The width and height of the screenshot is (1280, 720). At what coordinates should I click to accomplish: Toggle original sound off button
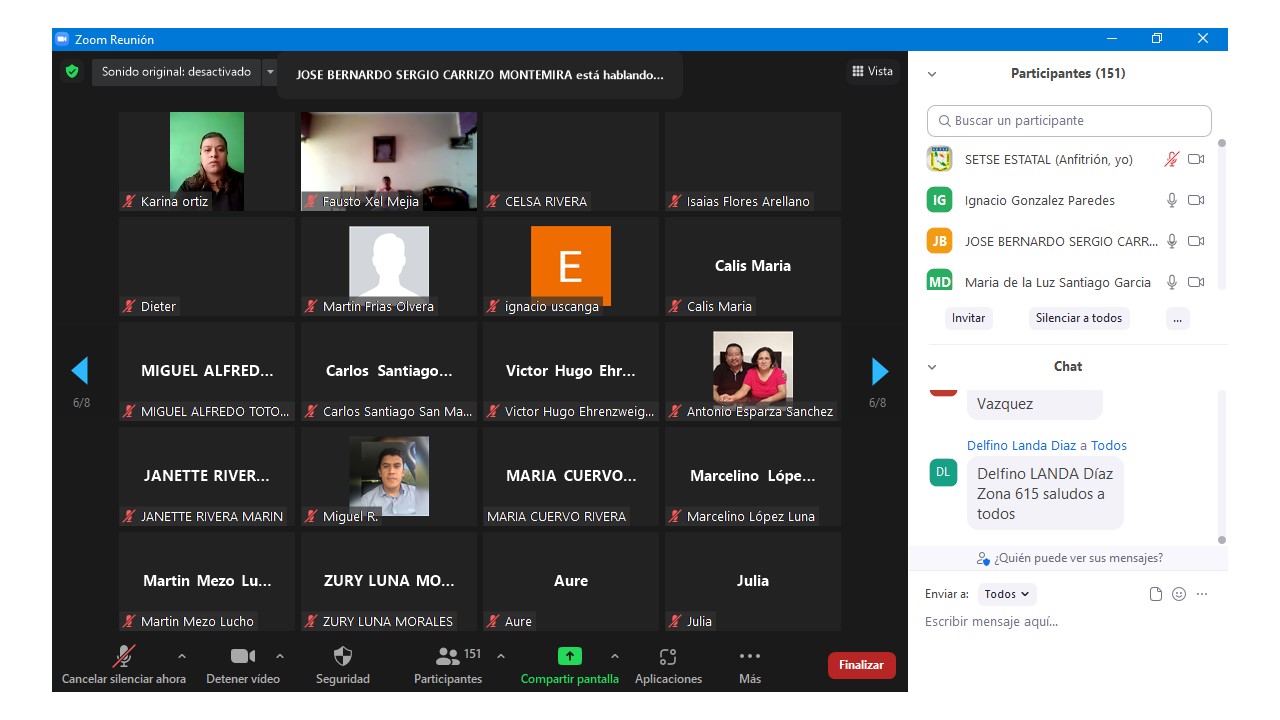176,72
